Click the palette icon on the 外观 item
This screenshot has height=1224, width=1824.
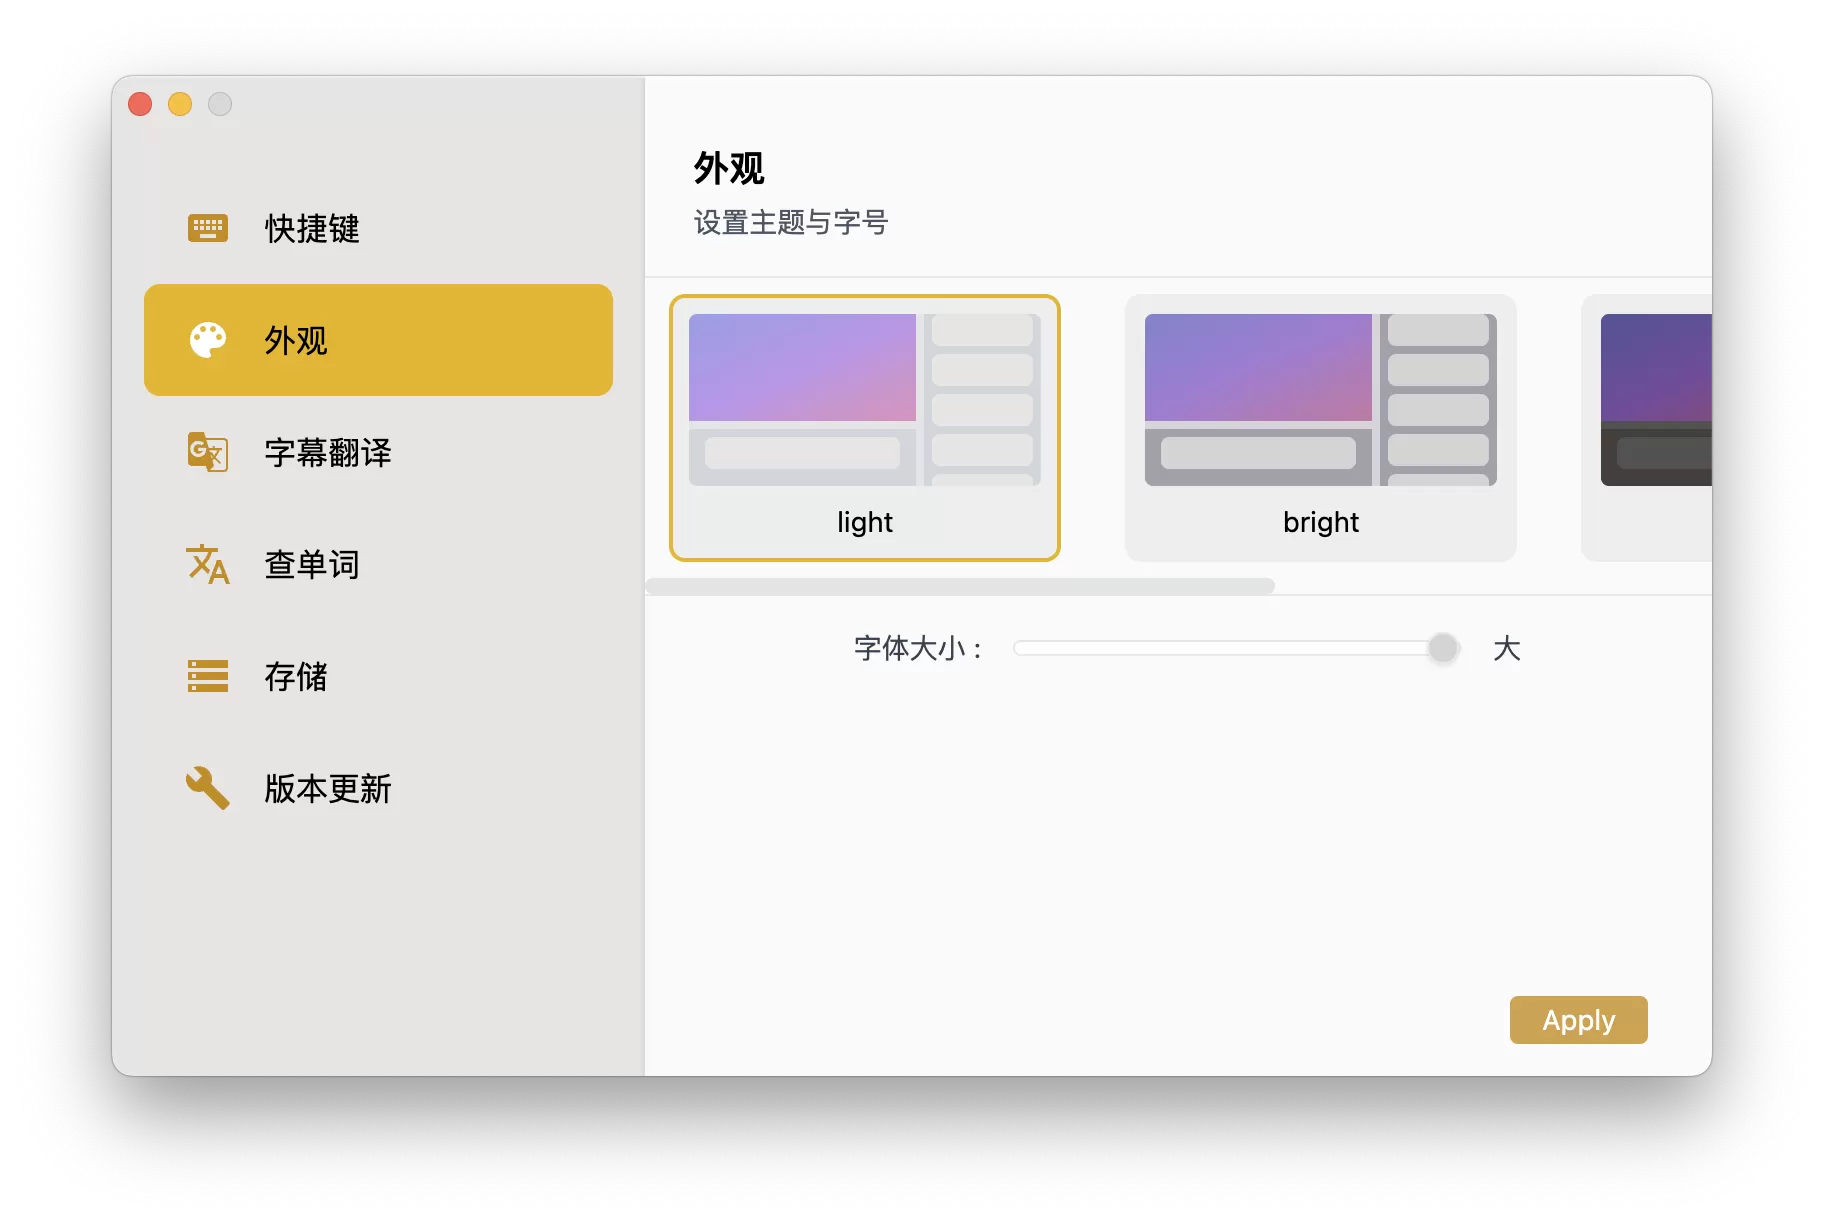(x=207, y=340)
